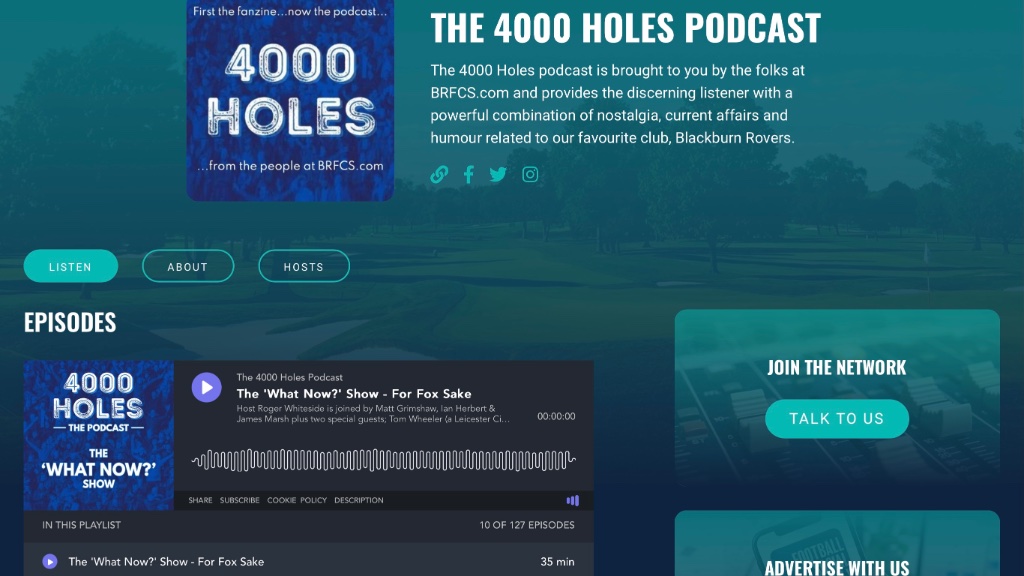
Task: Click the bold episode title in the player
Action: click(354, 394)
